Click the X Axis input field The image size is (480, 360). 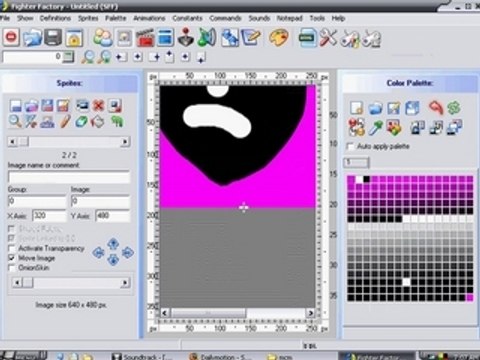(49, 216)
